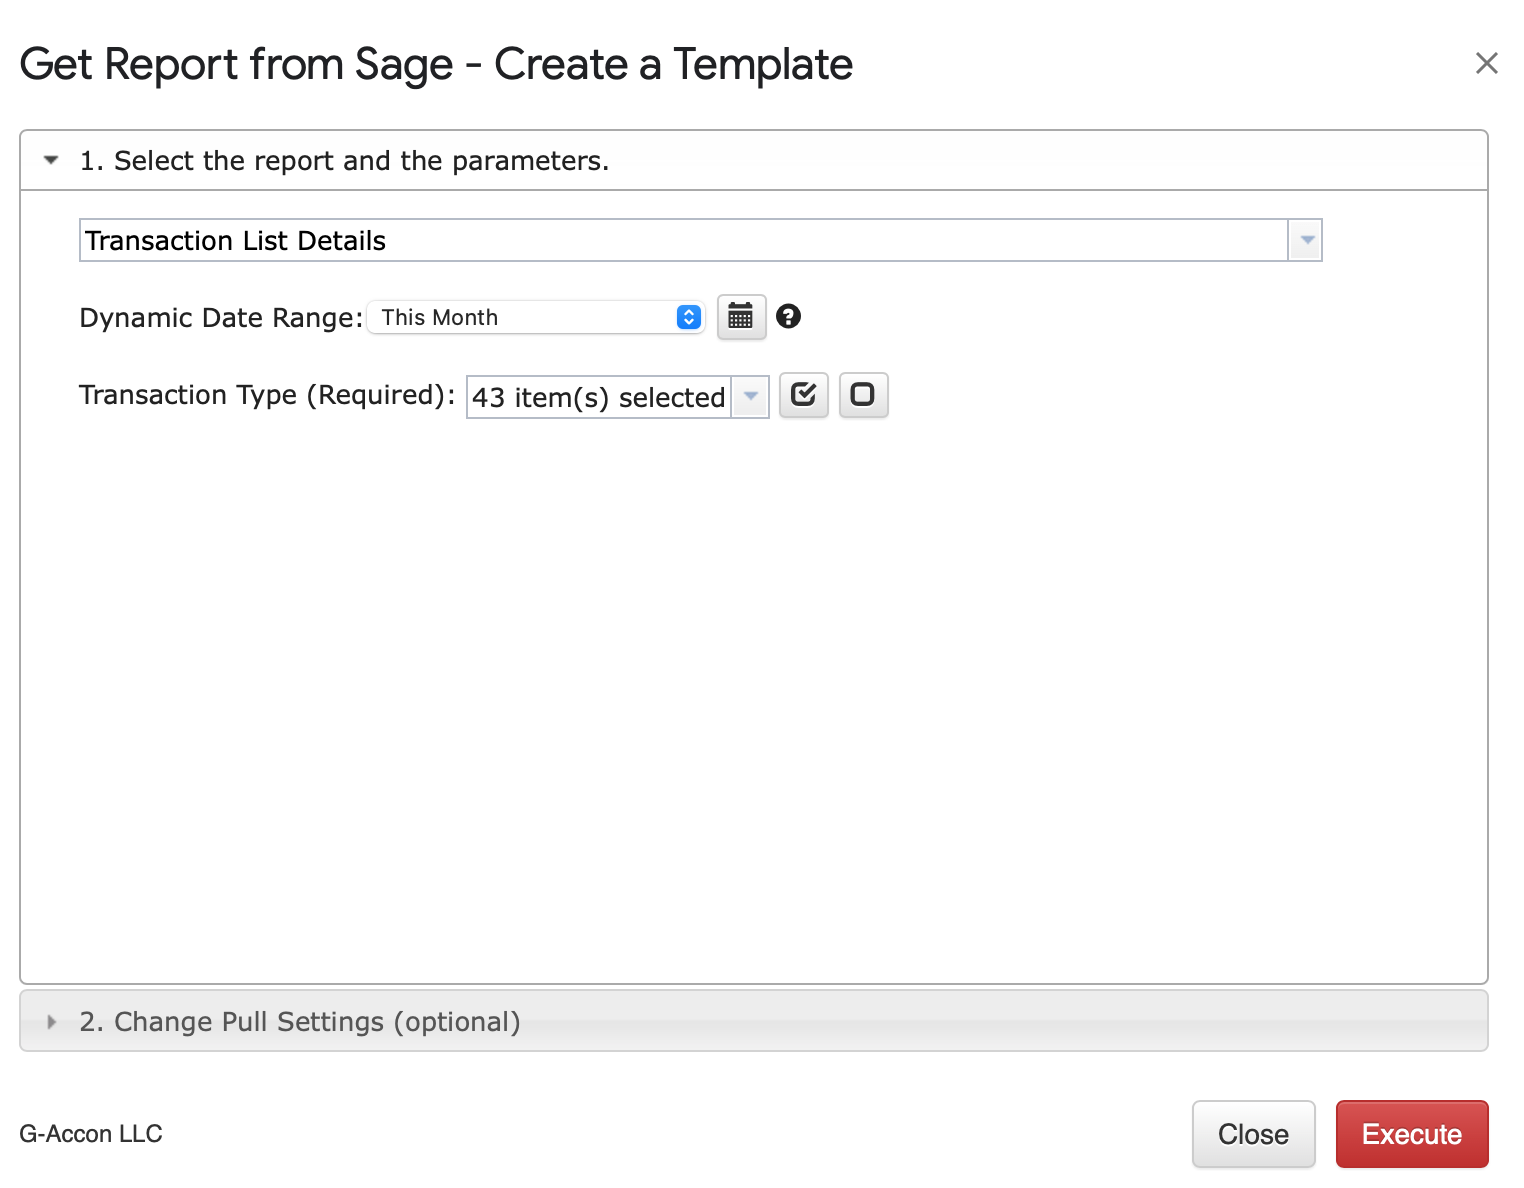The image size is (1524, 1188).
Task: Open the Transaction List Details report dropdown arrow
Action: pyautogui.click(x=1305, y=240)
